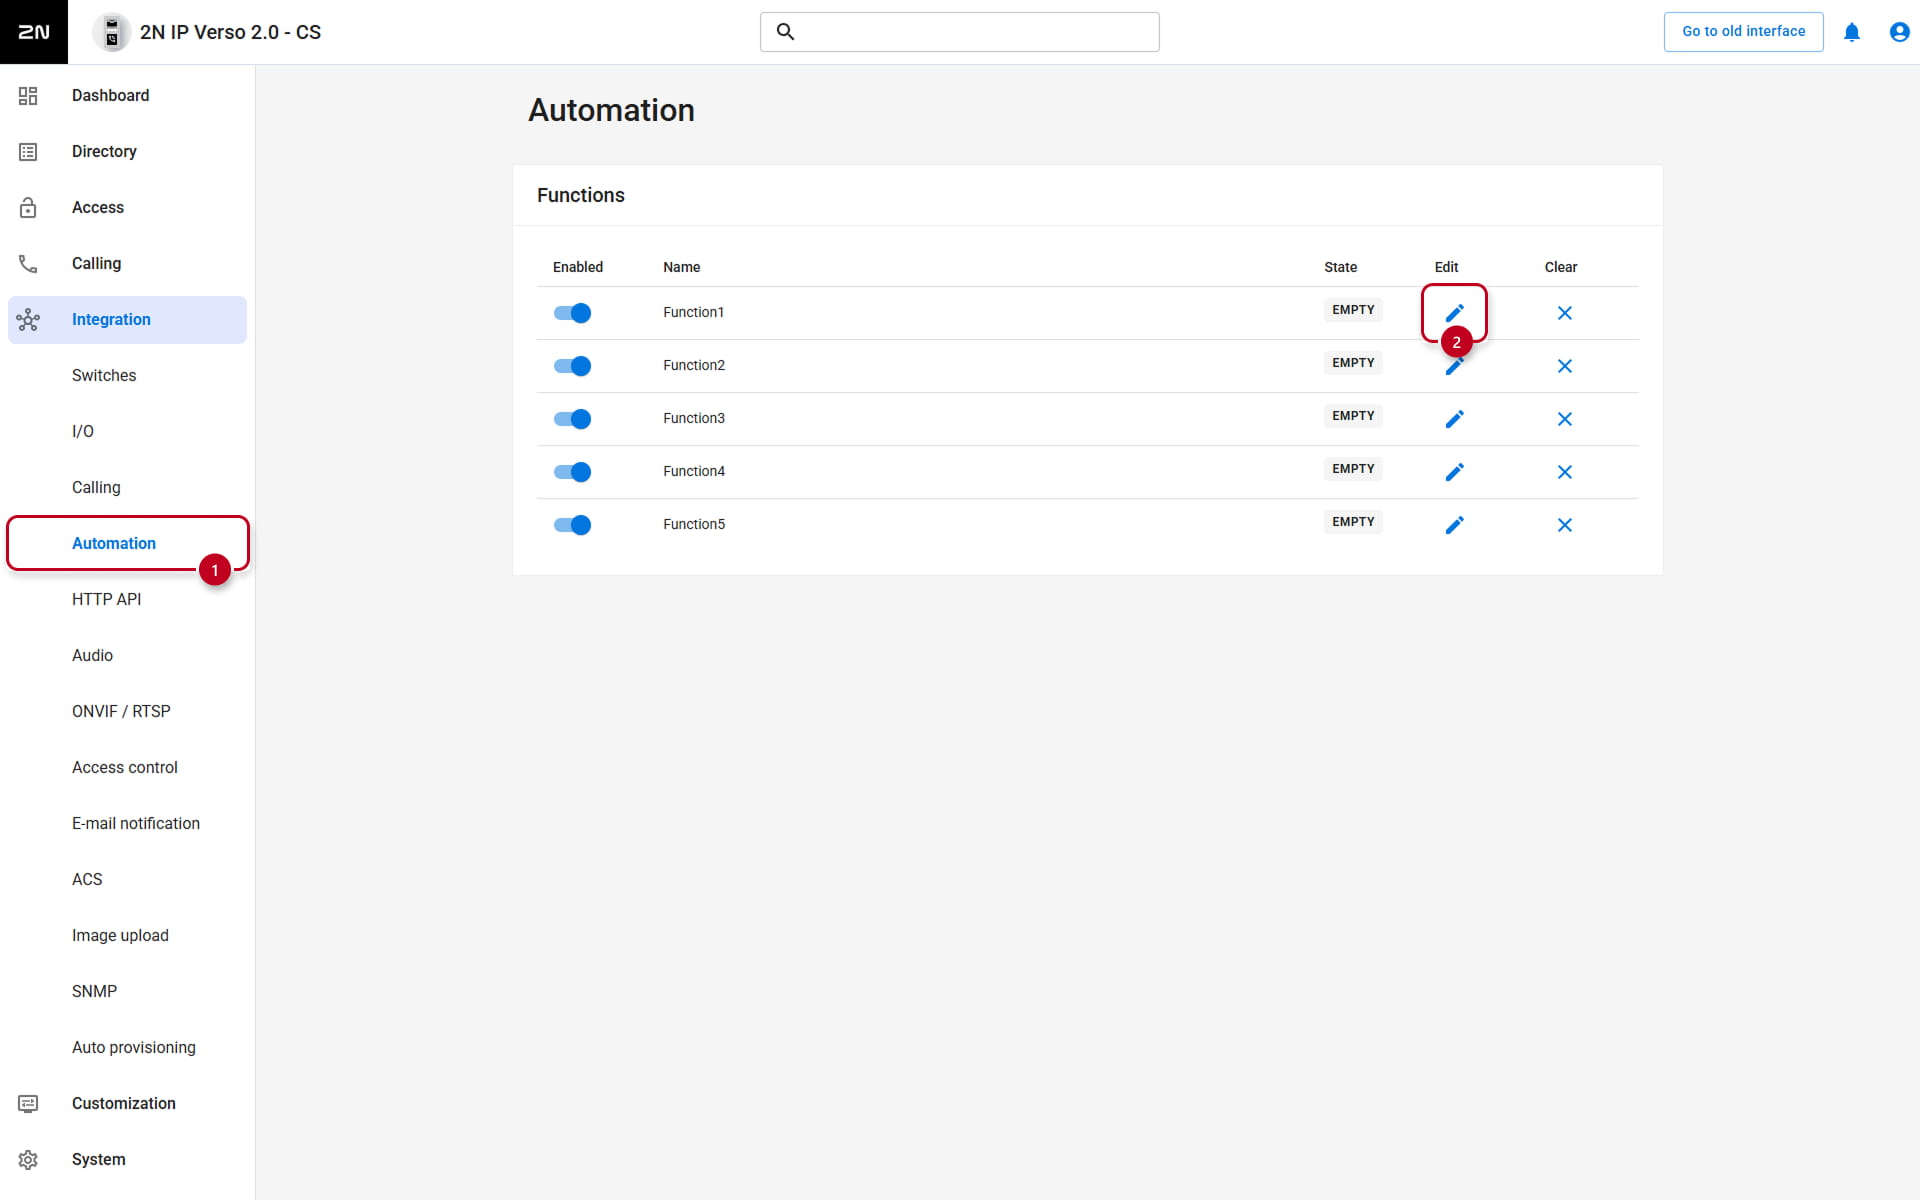Screen dimensions: 1920x1200
Task: Click the Customization display icon
Action: point(28,1104)
